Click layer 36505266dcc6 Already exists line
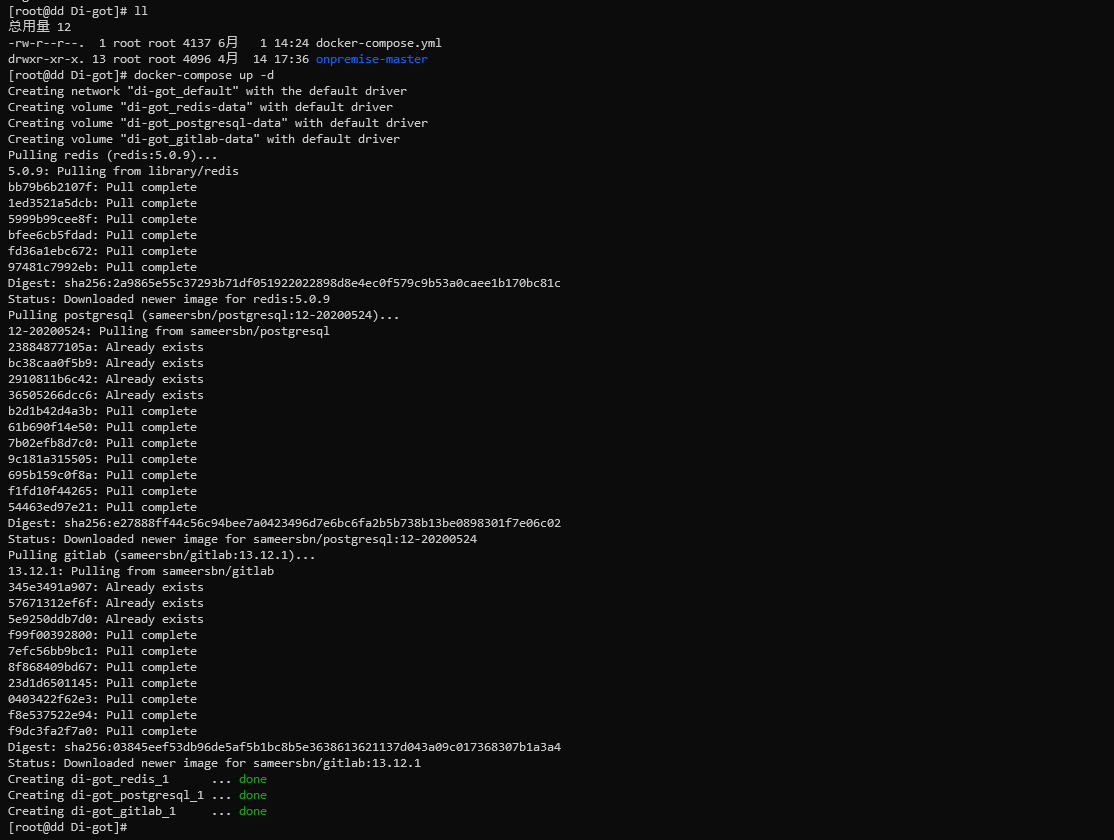 pyautogui.click(x=106, y=395)
